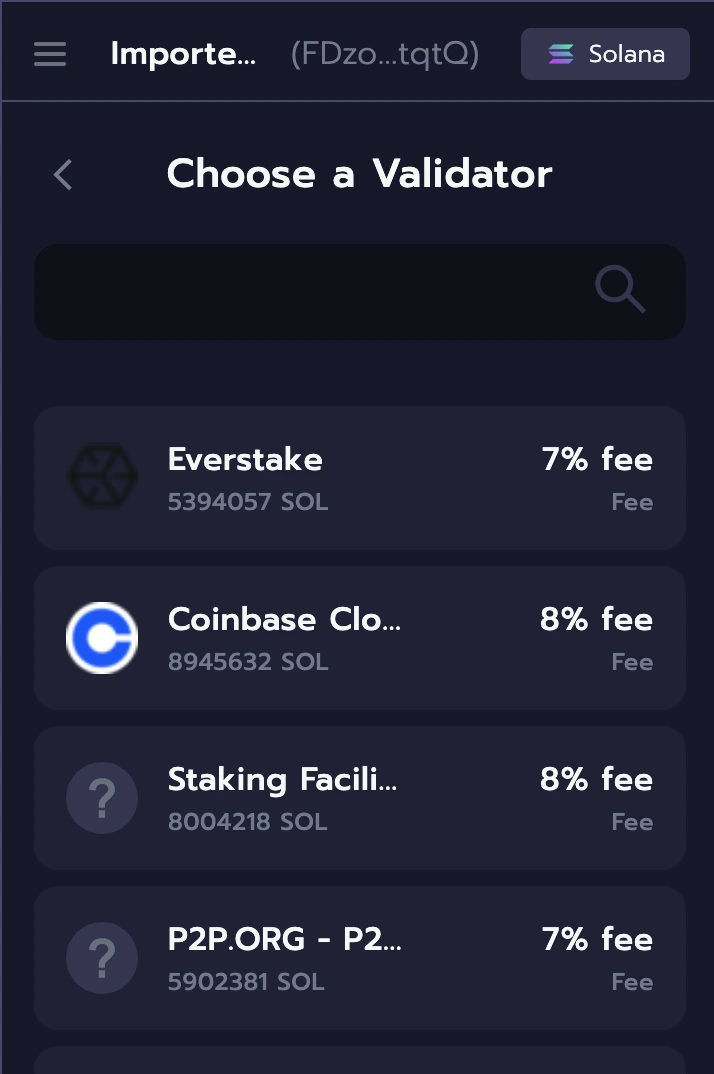The image size is (714, 1074).
Task: Select the Choose a Validator screen title
Action: pos(359,173)
